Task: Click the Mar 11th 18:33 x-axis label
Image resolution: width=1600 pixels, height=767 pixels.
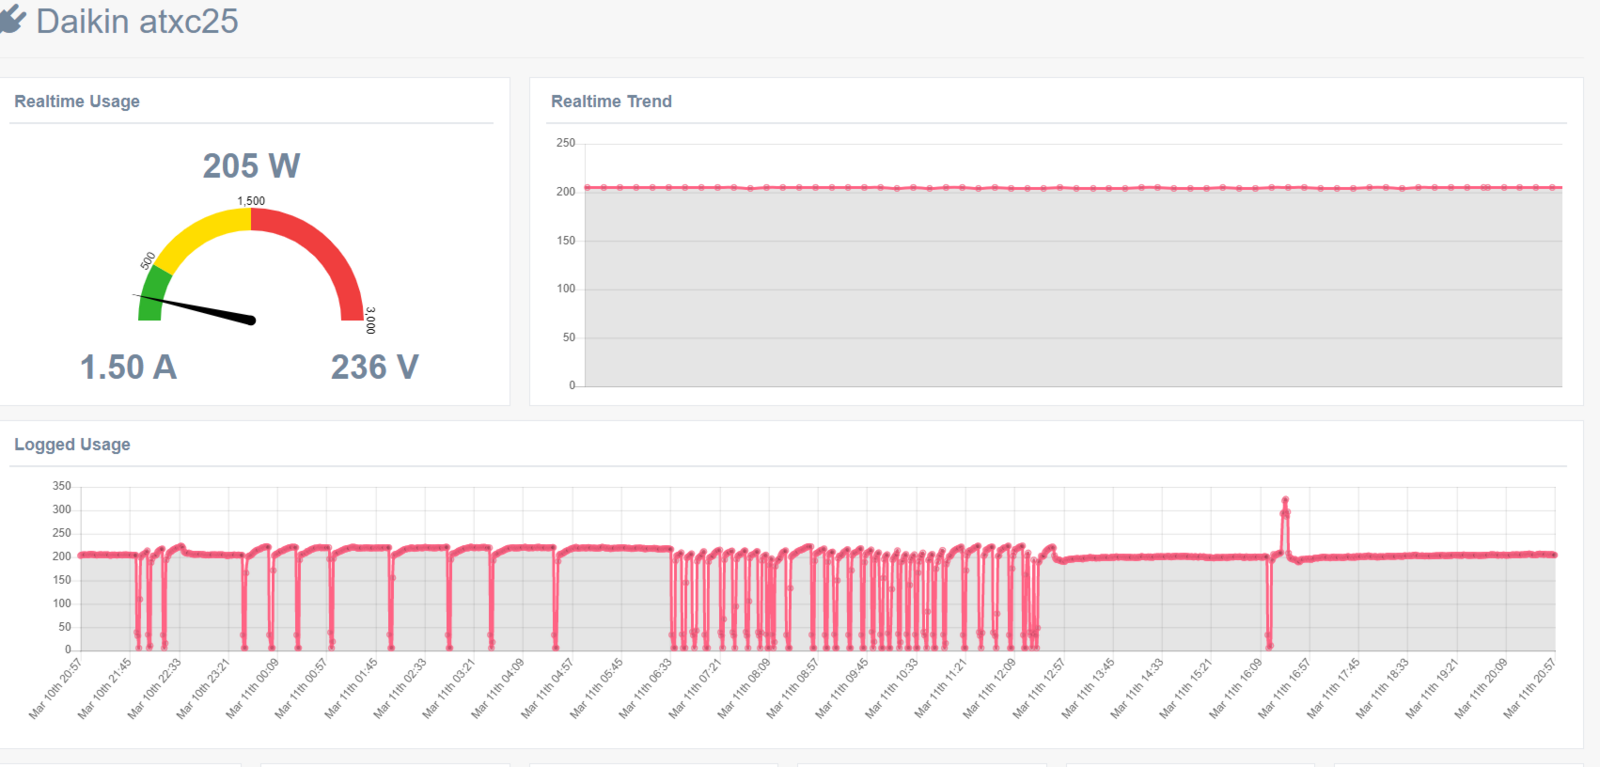Action: click(x=1383, y=688)
